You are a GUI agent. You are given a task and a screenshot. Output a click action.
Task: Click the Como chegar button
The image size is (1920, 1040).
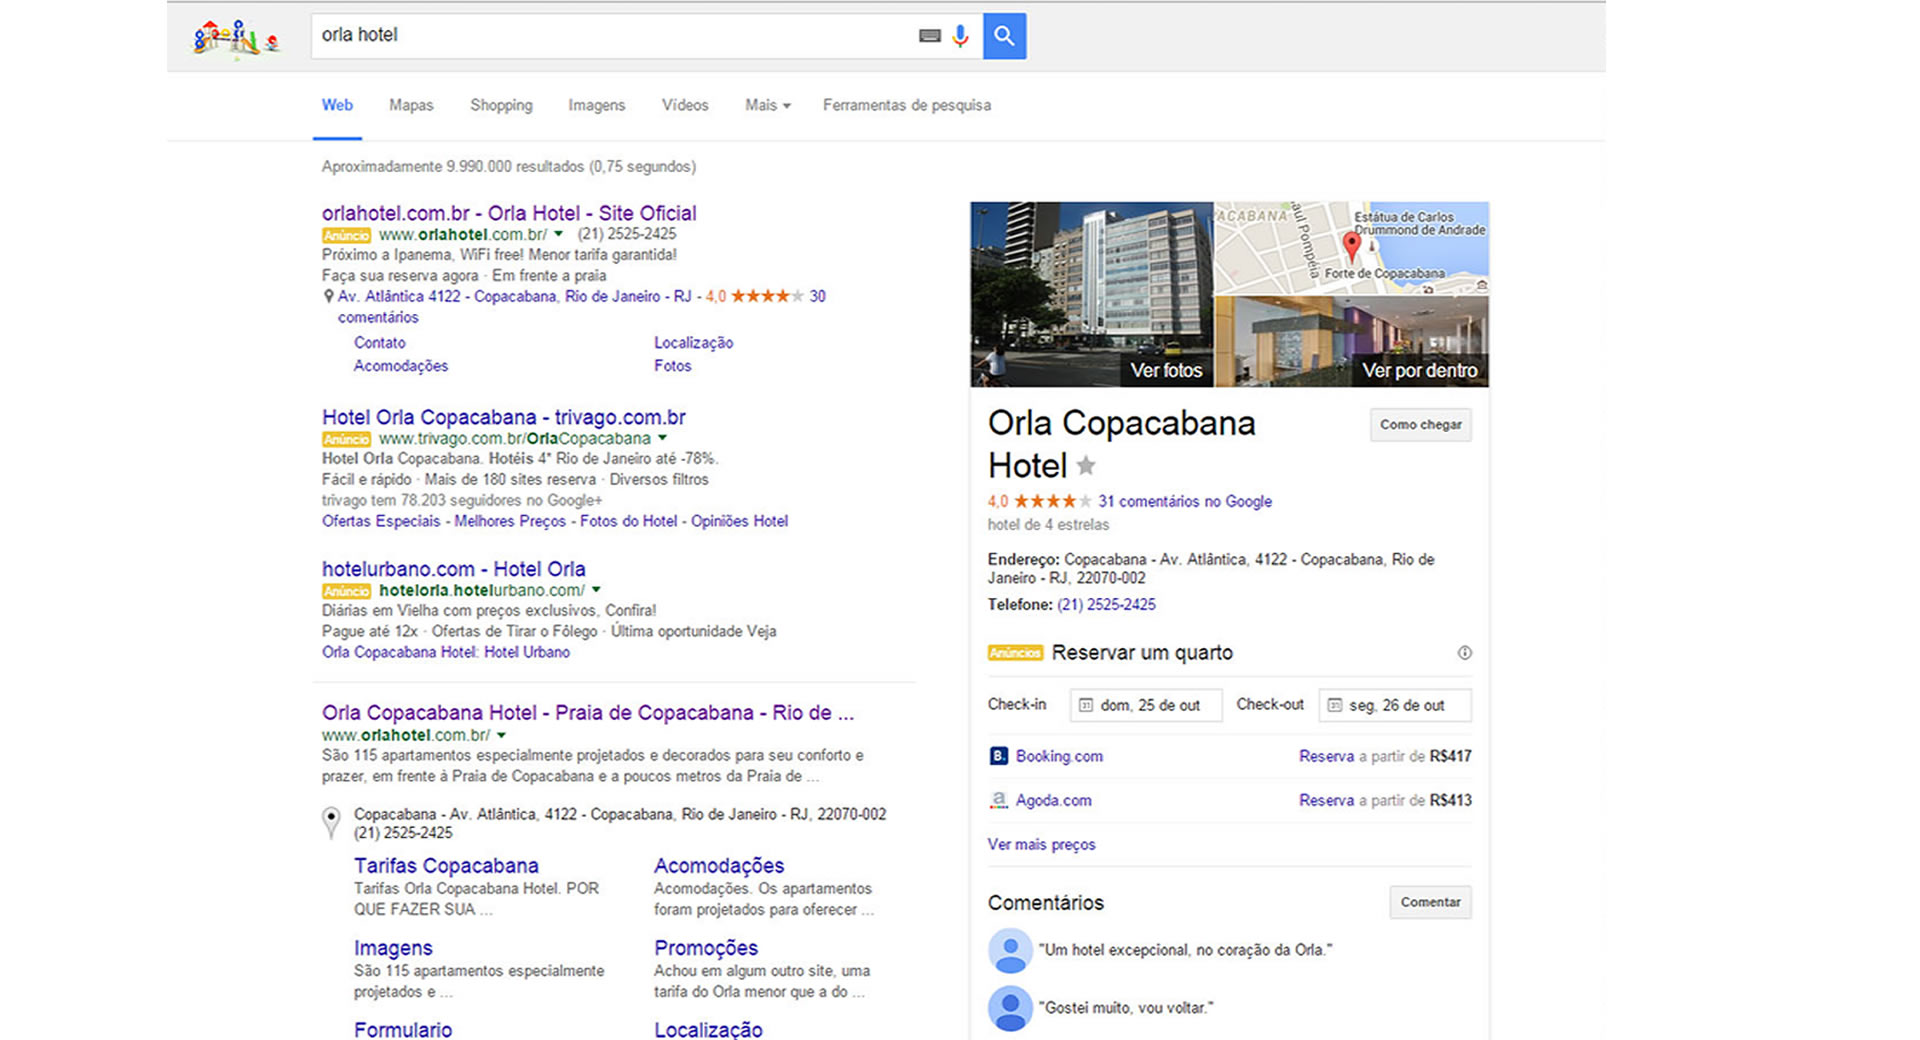tap(1420, 425)
